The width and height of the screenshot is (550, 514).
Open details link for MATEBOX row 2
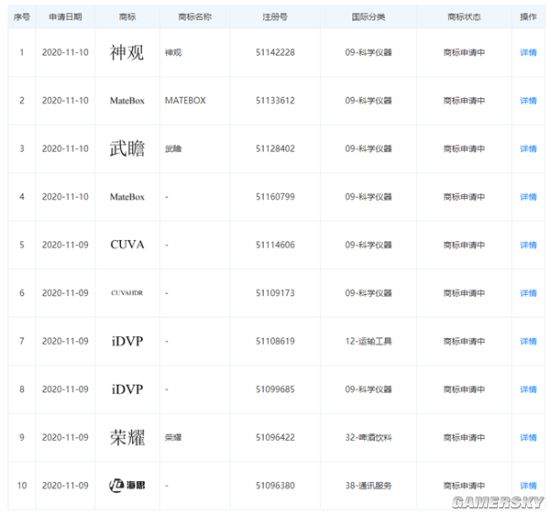(x=528, y=101)
